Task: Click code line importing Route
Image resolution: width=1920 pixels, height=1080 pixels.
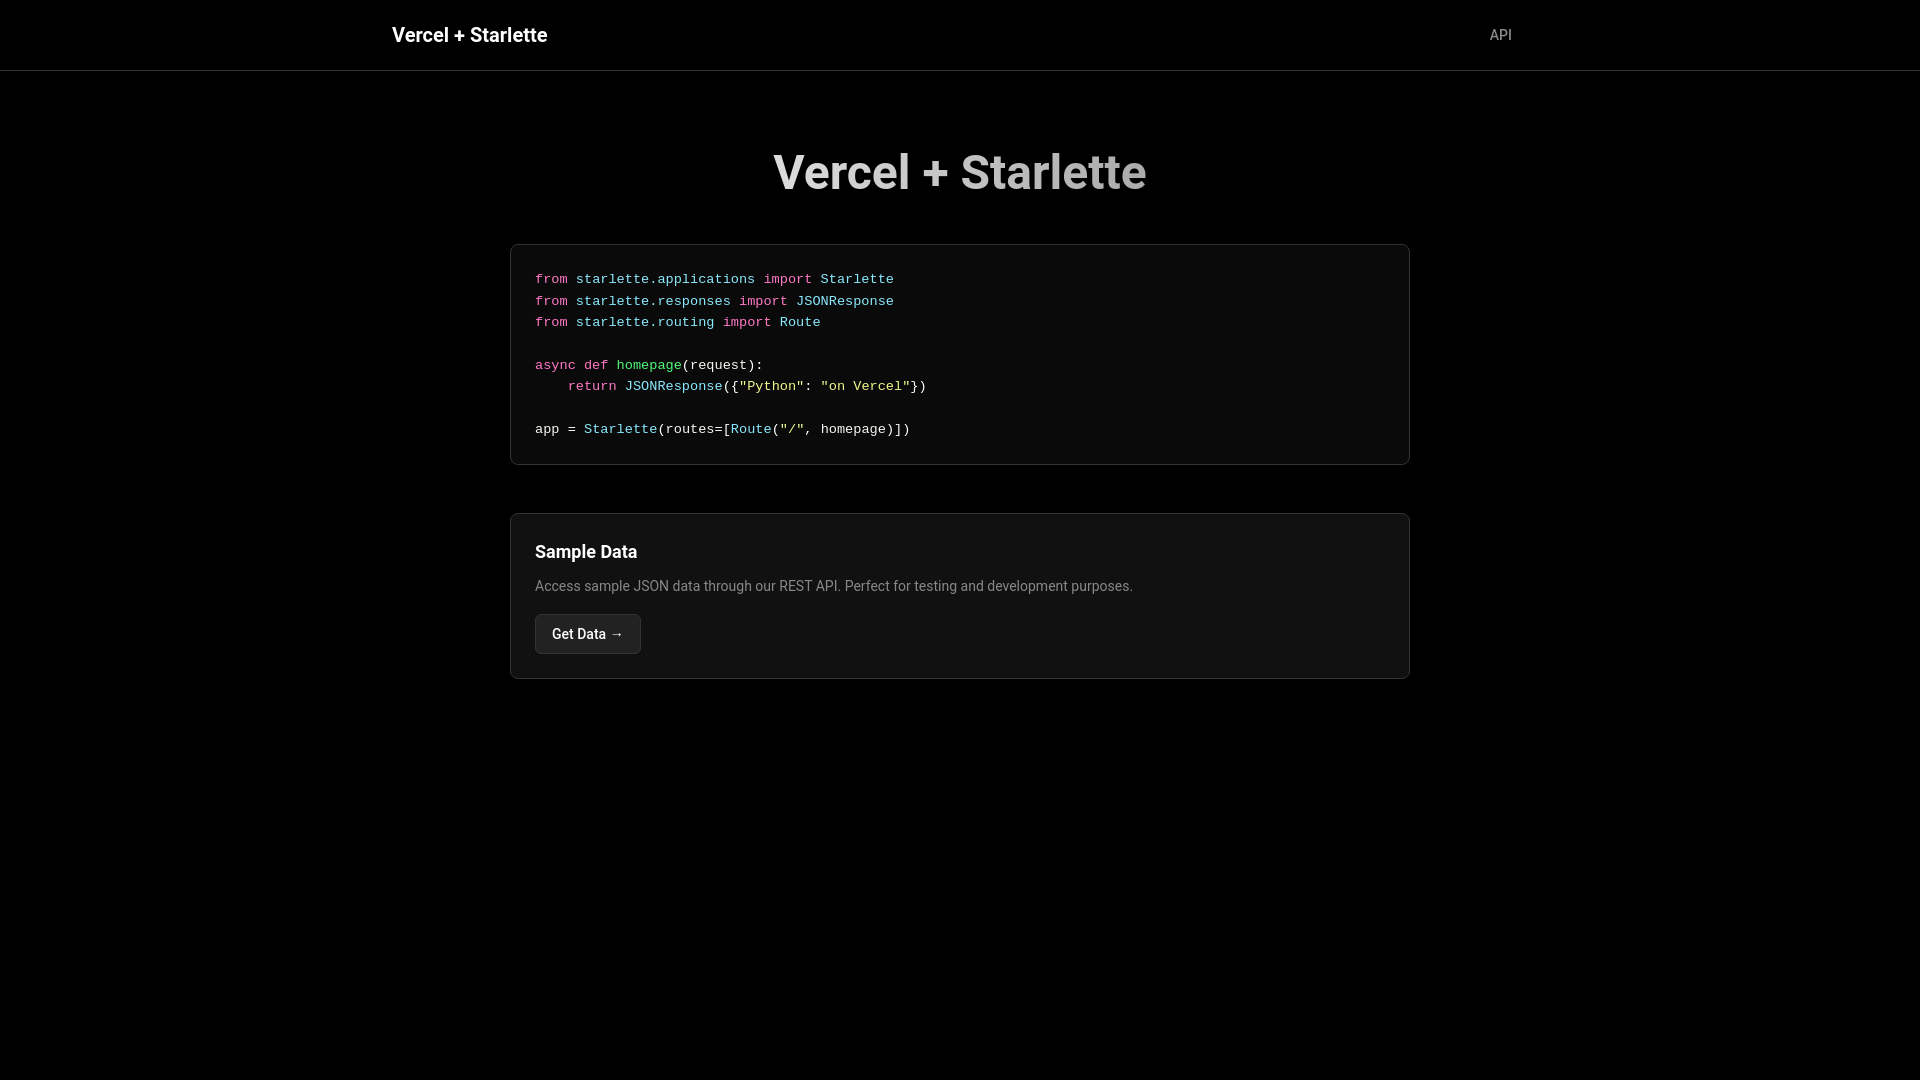Action: (x=677, y=322)
